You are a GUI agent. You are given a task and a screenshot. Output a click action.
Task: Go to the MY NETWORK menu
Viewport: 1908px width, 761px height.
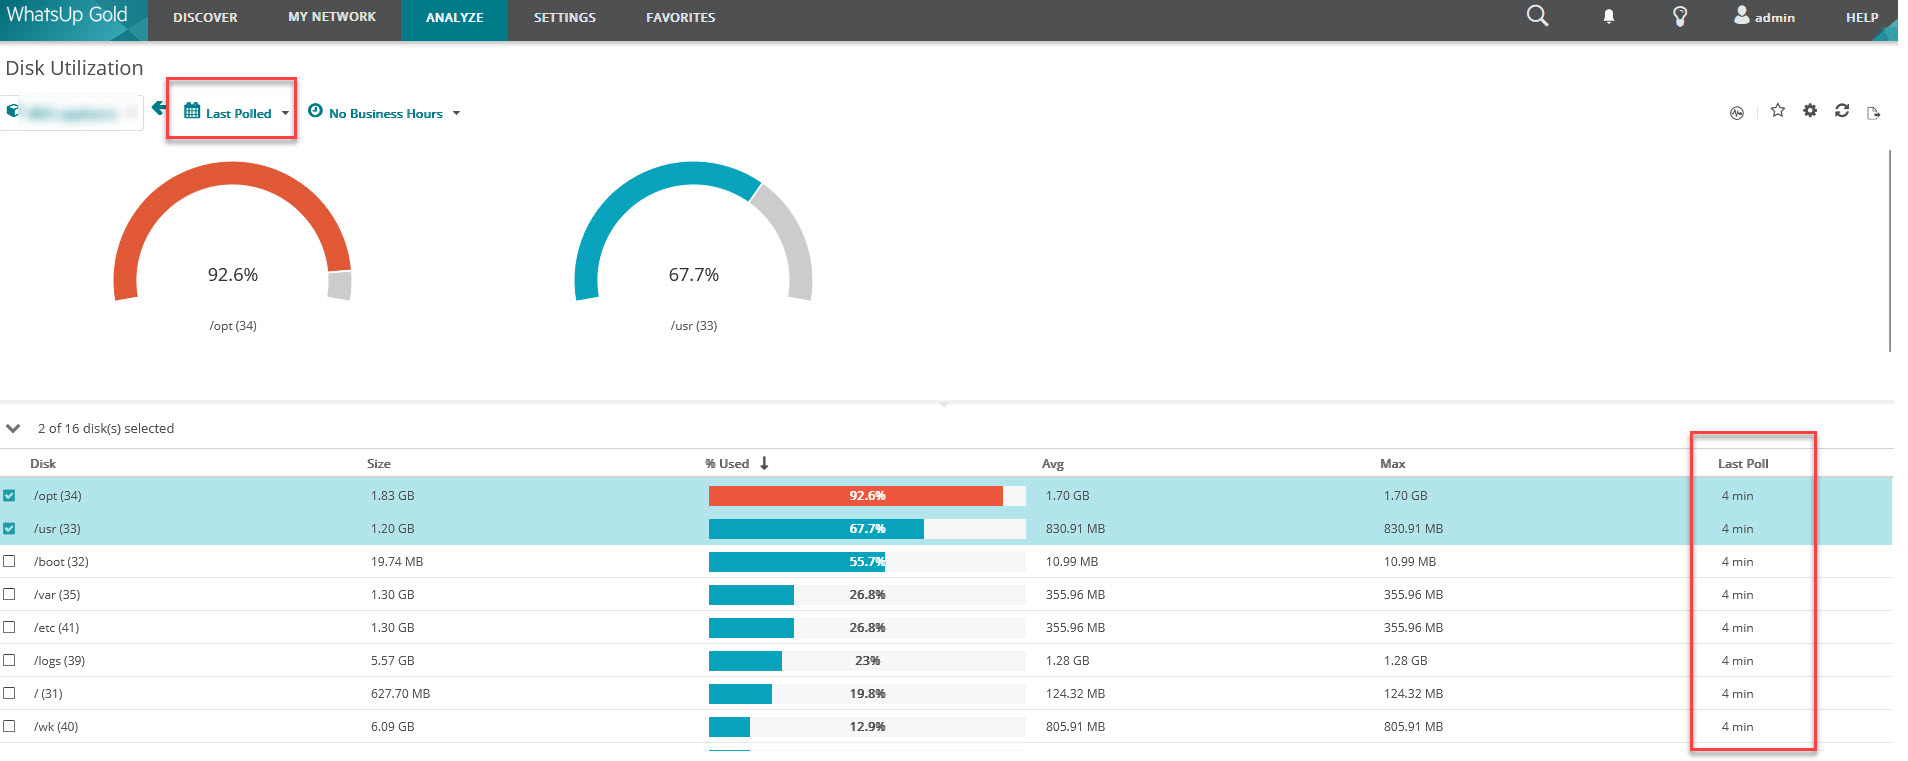coord(332,18)
